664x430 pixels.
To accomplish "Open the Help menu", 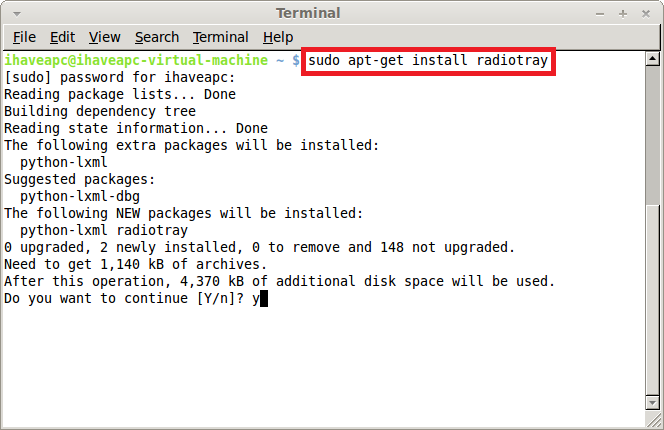I will coord(278,37).
